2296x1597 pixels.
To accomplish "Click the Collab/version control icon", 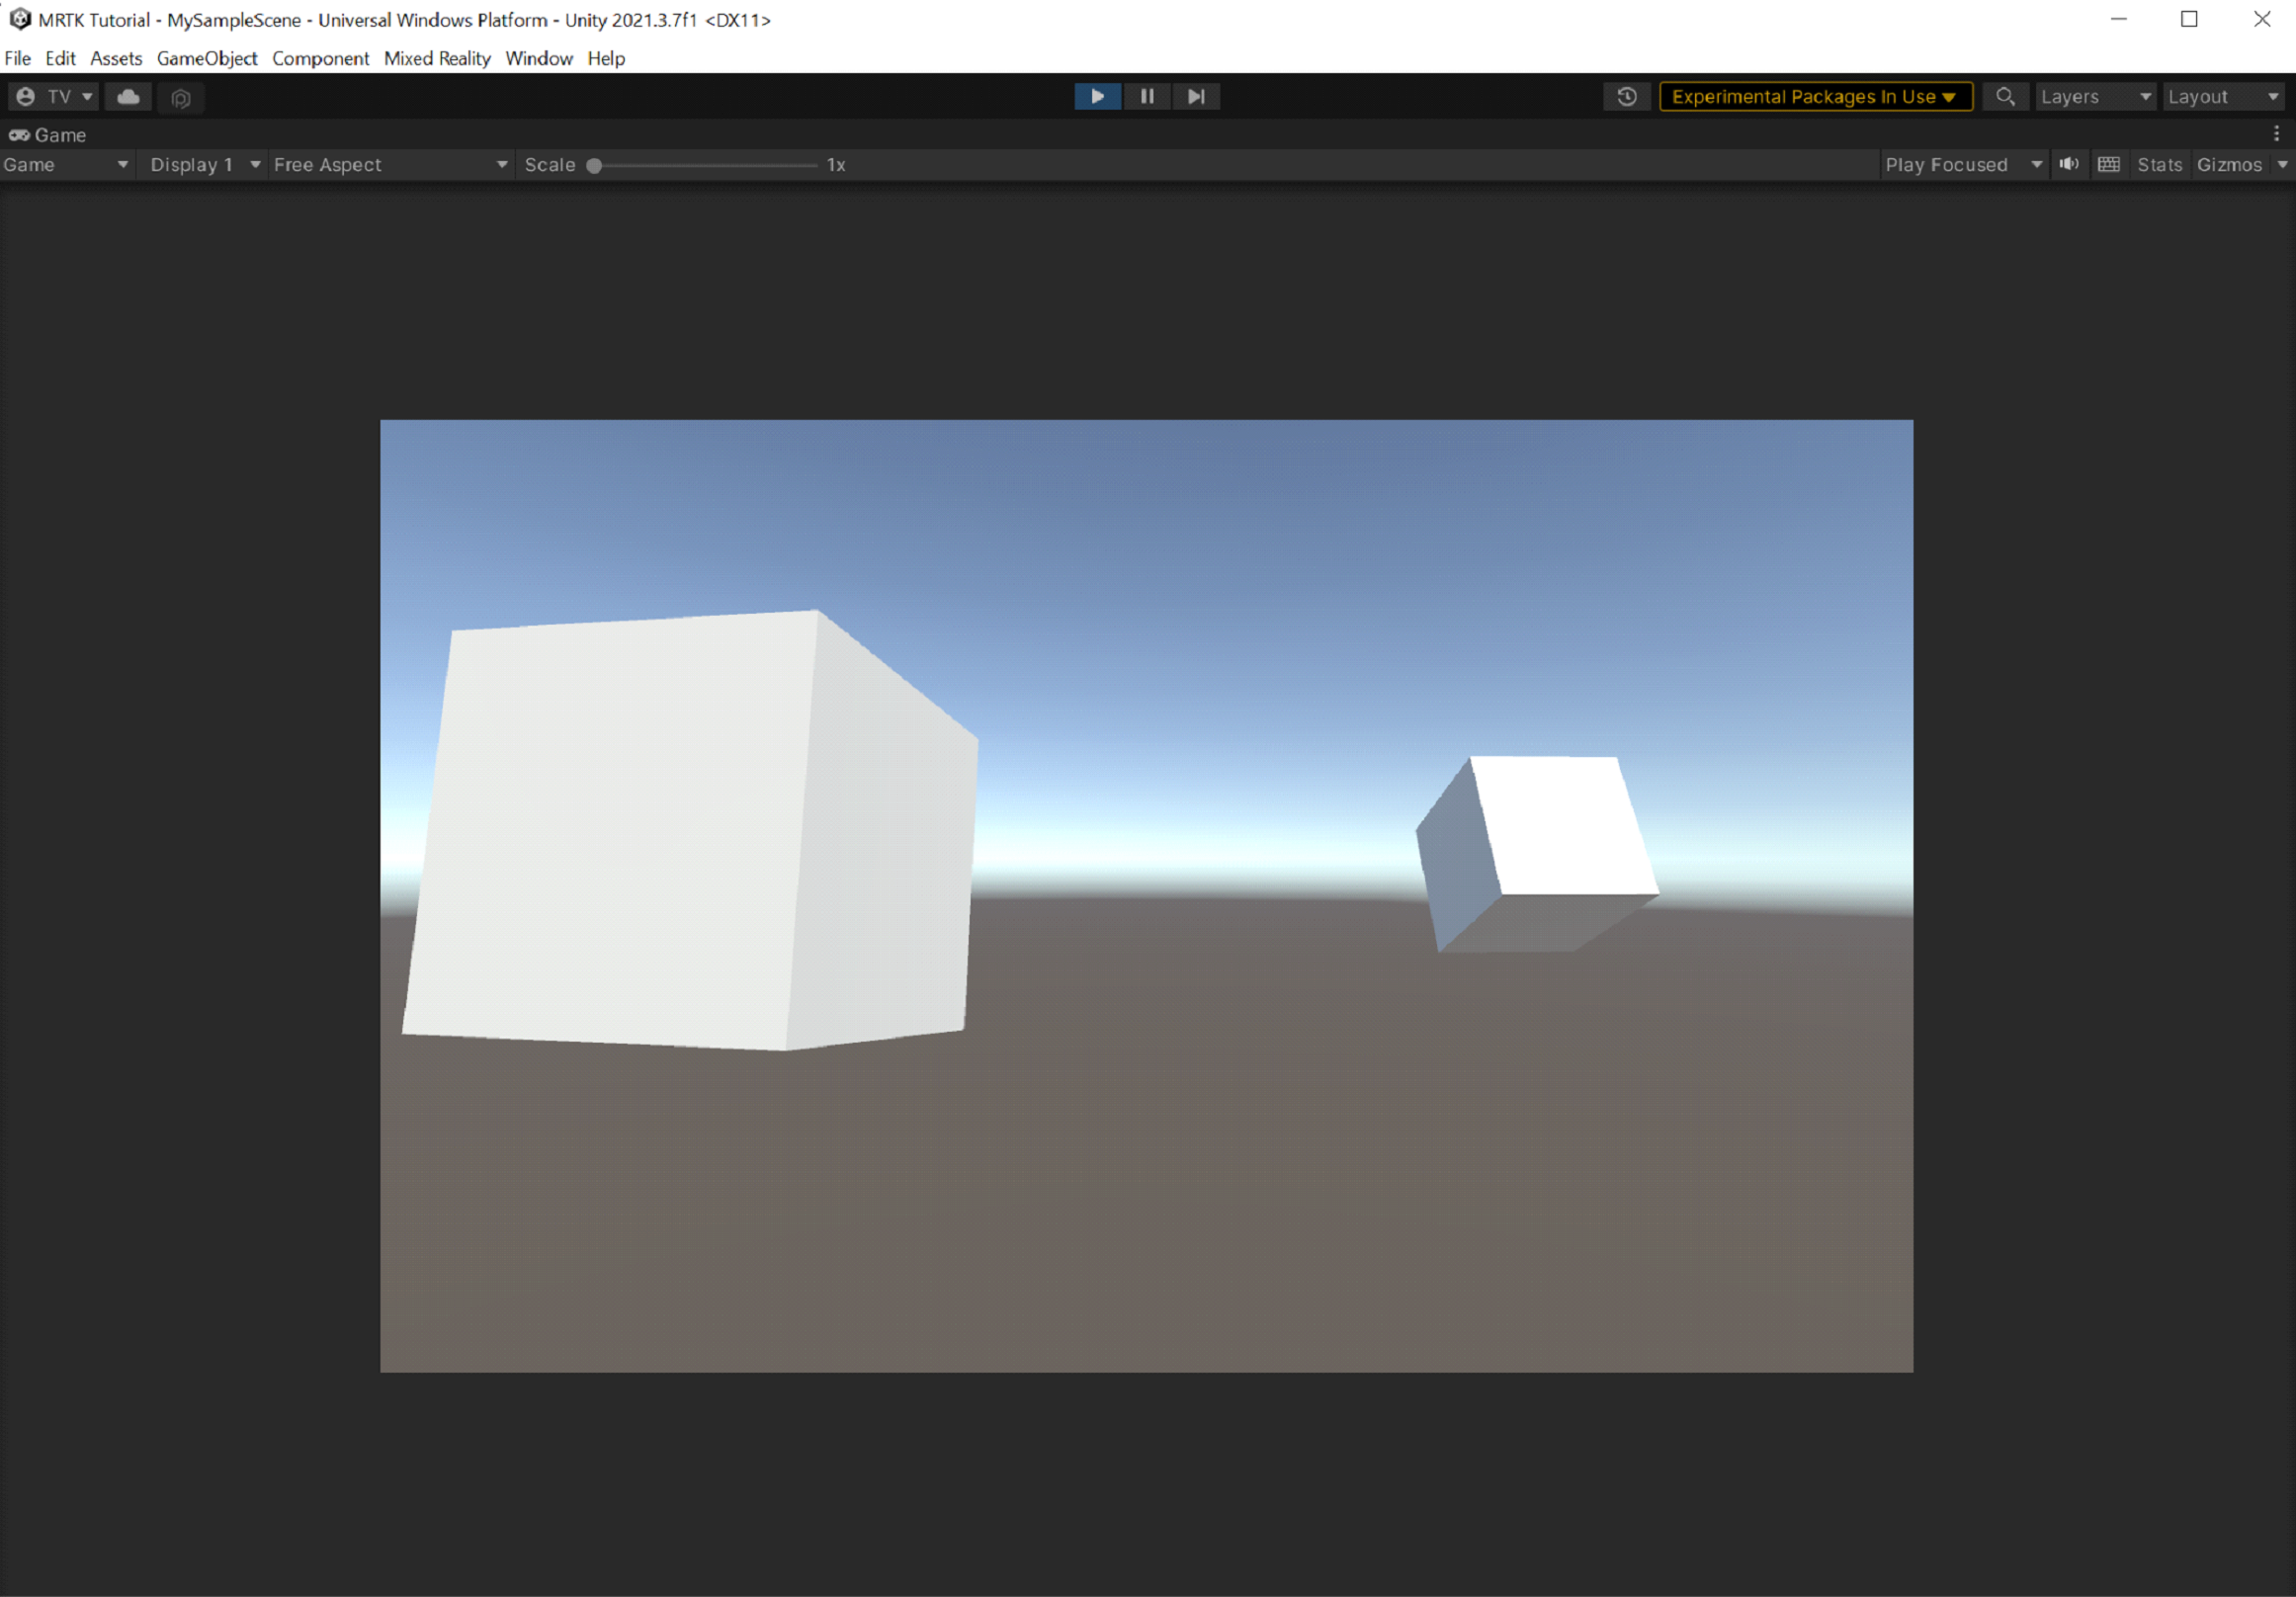I will click(132, 96).
